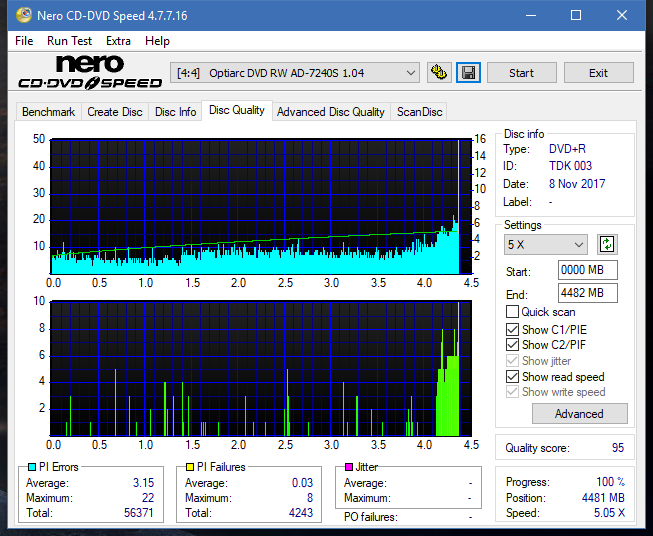Toggle Show read speed checkbox

pyautogui.click(x=512, y=377)
